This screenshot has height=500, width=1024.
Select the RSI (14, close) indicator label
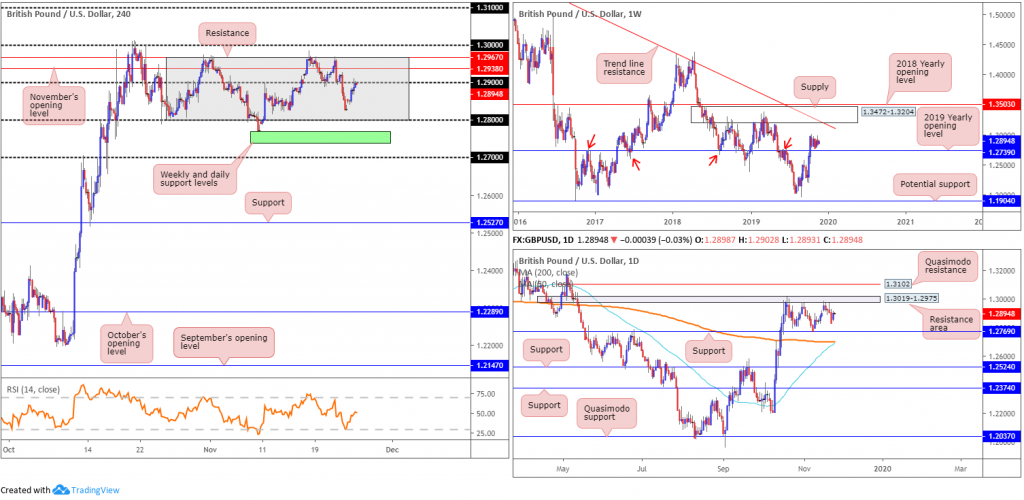pos(33,390)
